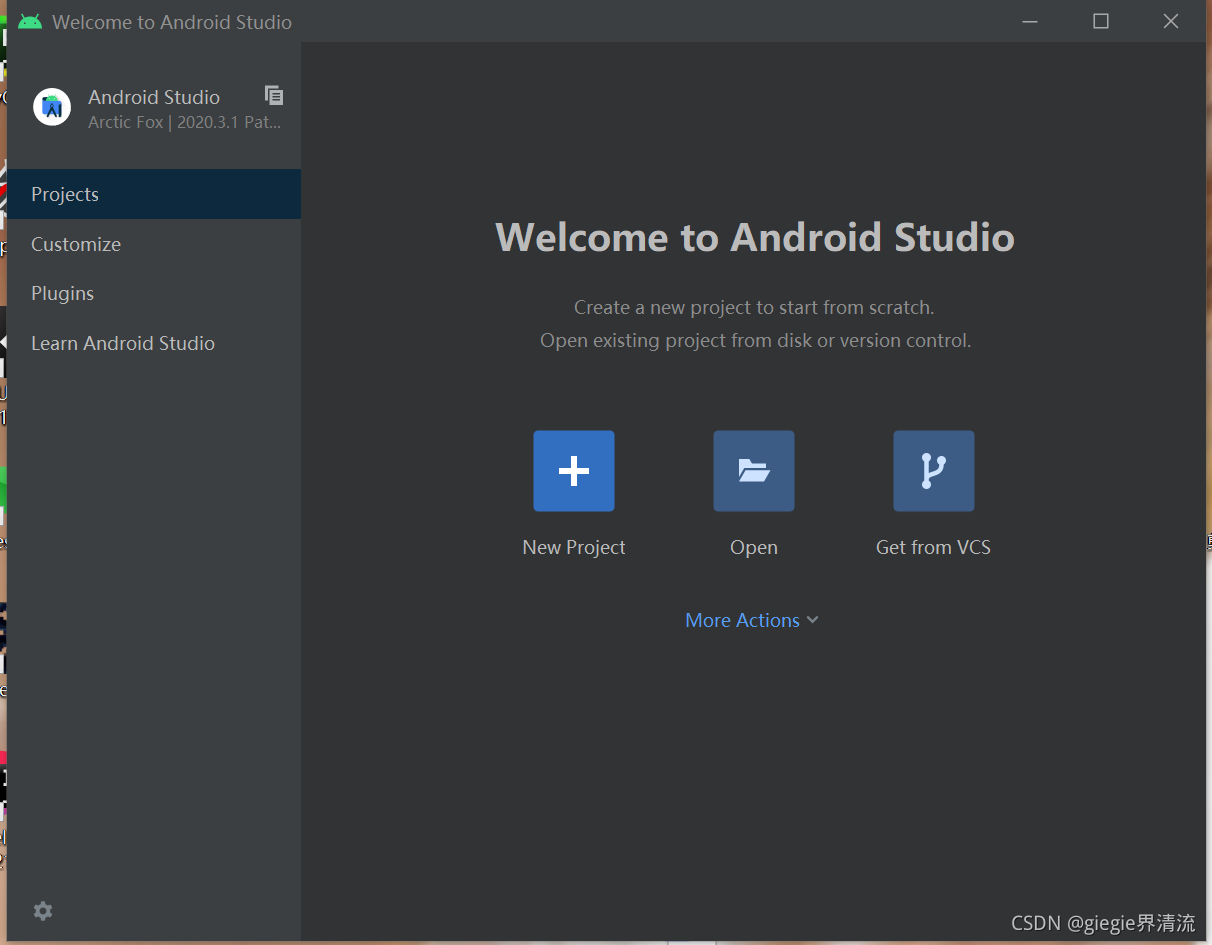Open the Plugins tab
1212x945 pixels.
pos(154,293)
